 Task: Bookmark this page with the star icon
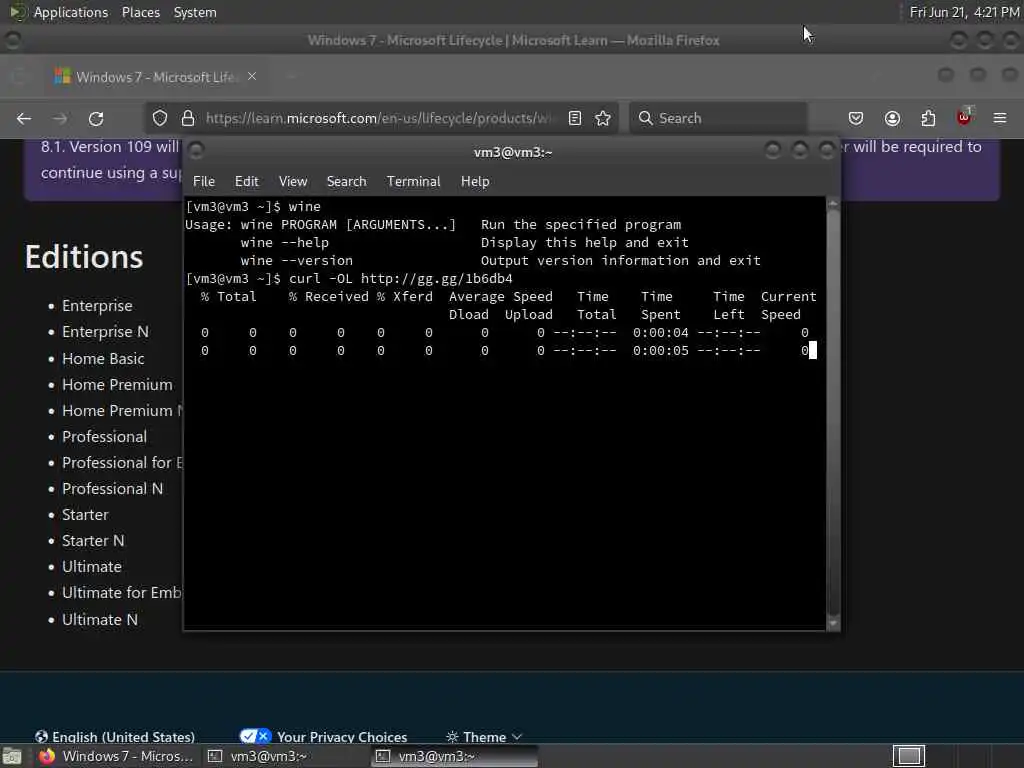coord(603,118)
